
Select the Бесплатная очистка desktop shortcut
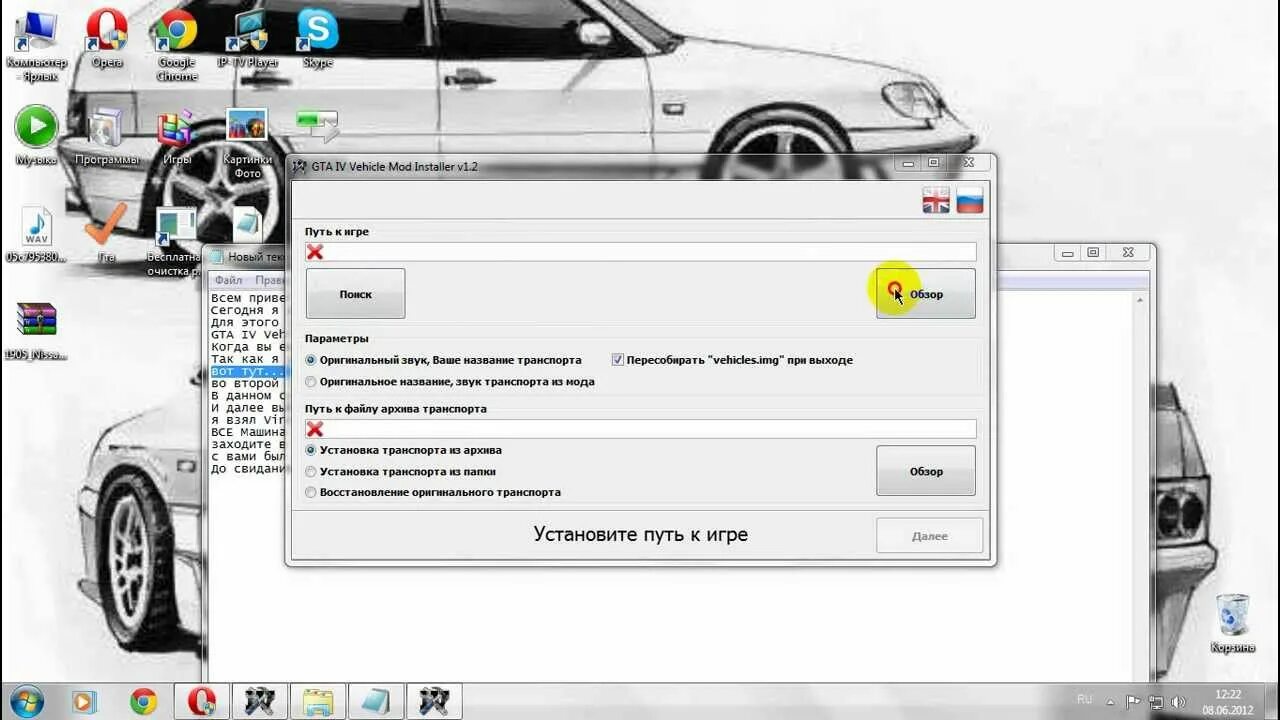176,242
